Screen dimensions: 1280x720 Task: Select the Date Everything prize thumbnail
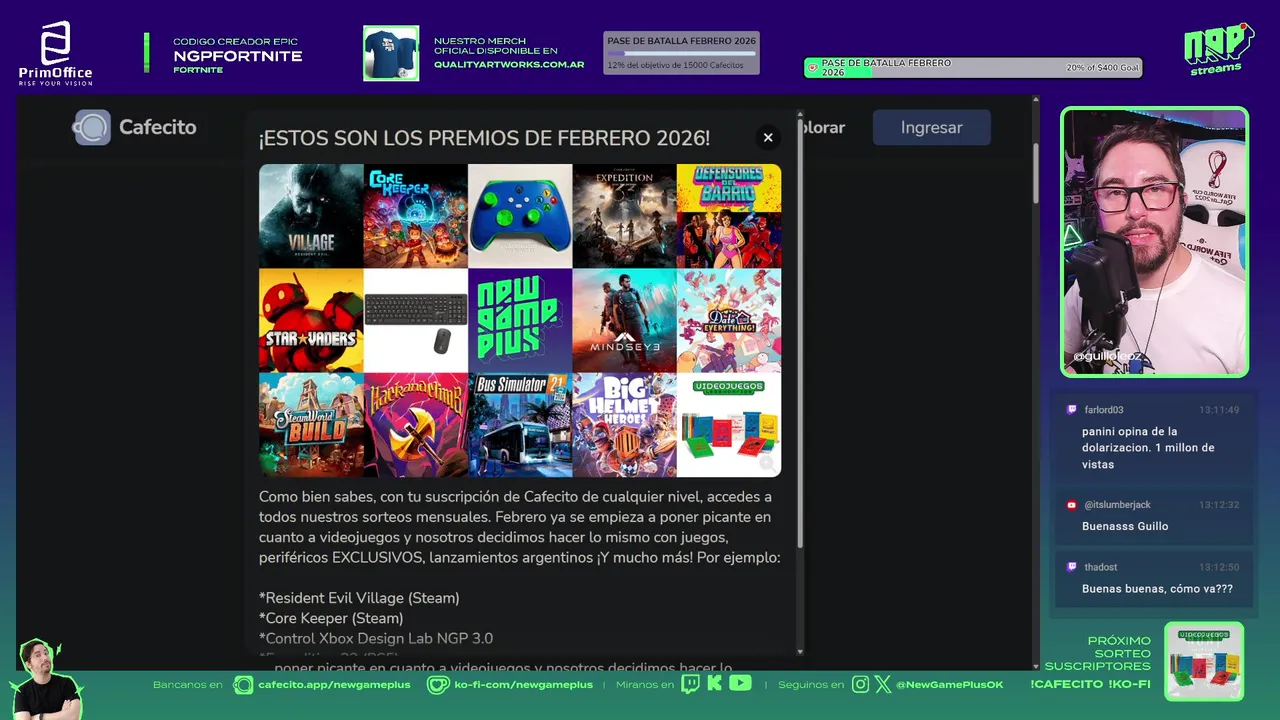[x=729, y=320]
